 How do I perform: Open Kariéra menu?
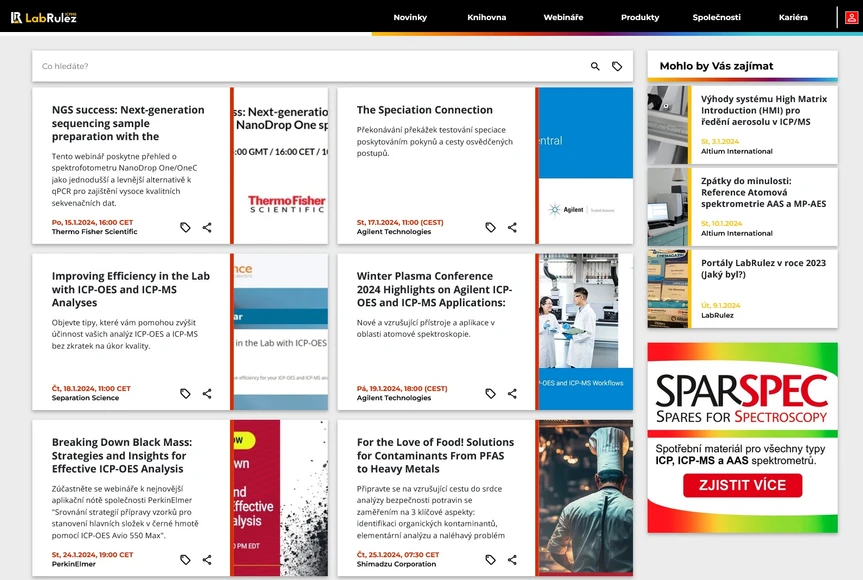click(793, 17)
